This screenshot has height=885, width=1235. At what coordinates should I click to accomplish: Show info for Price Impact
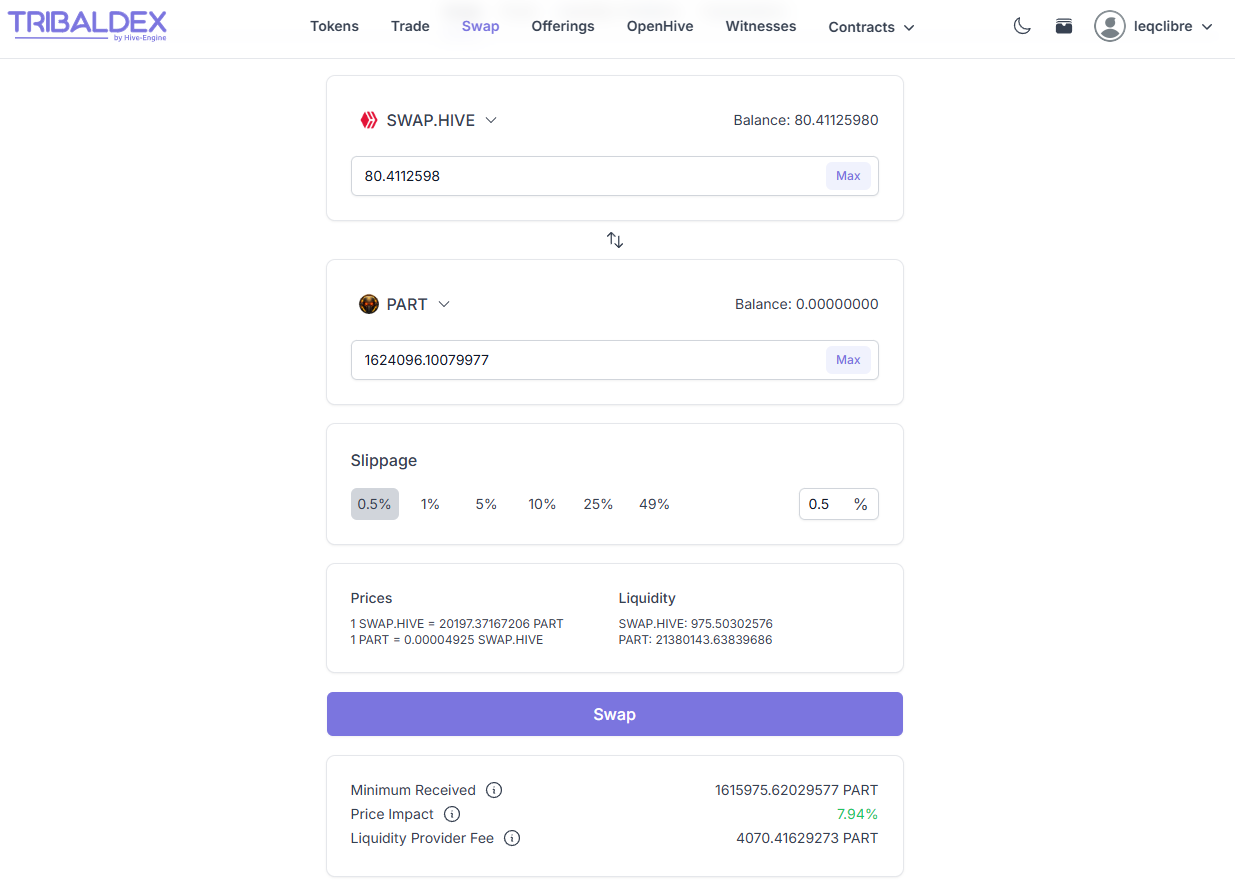[452, 814]
